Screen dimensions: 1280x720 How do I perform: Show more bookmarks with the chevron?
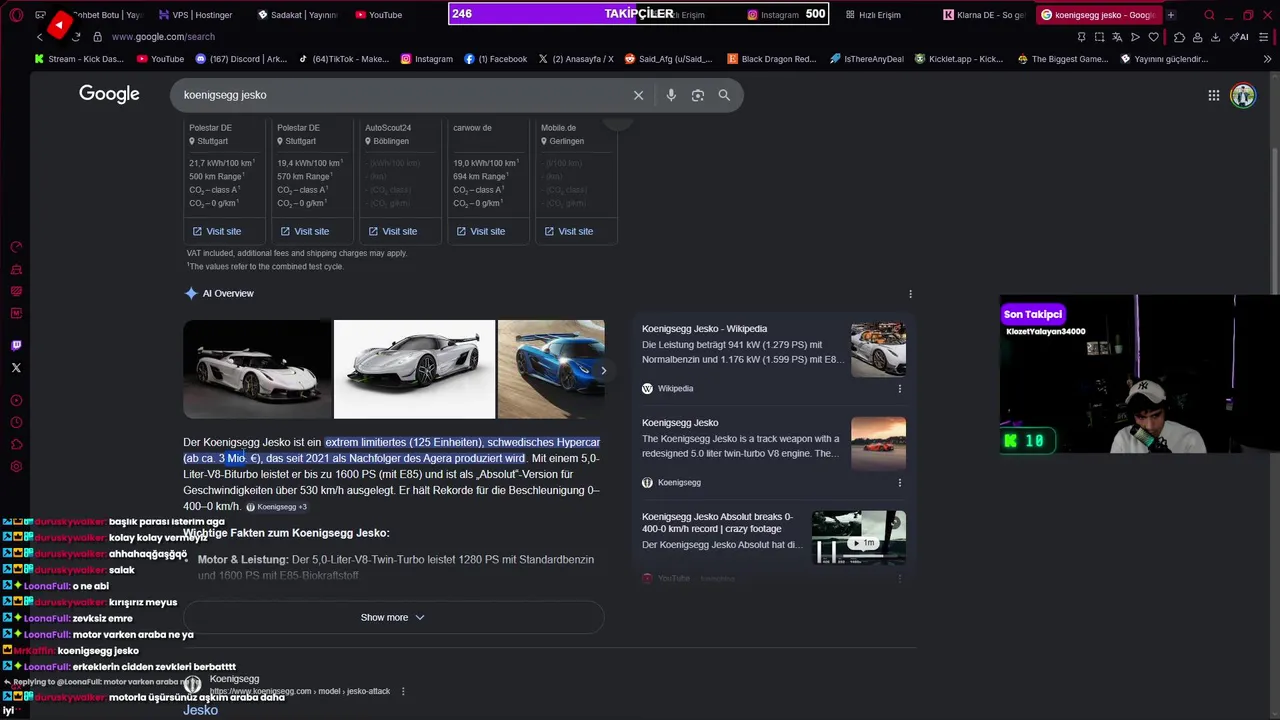pyautogui.click(x=1268, y=59)
